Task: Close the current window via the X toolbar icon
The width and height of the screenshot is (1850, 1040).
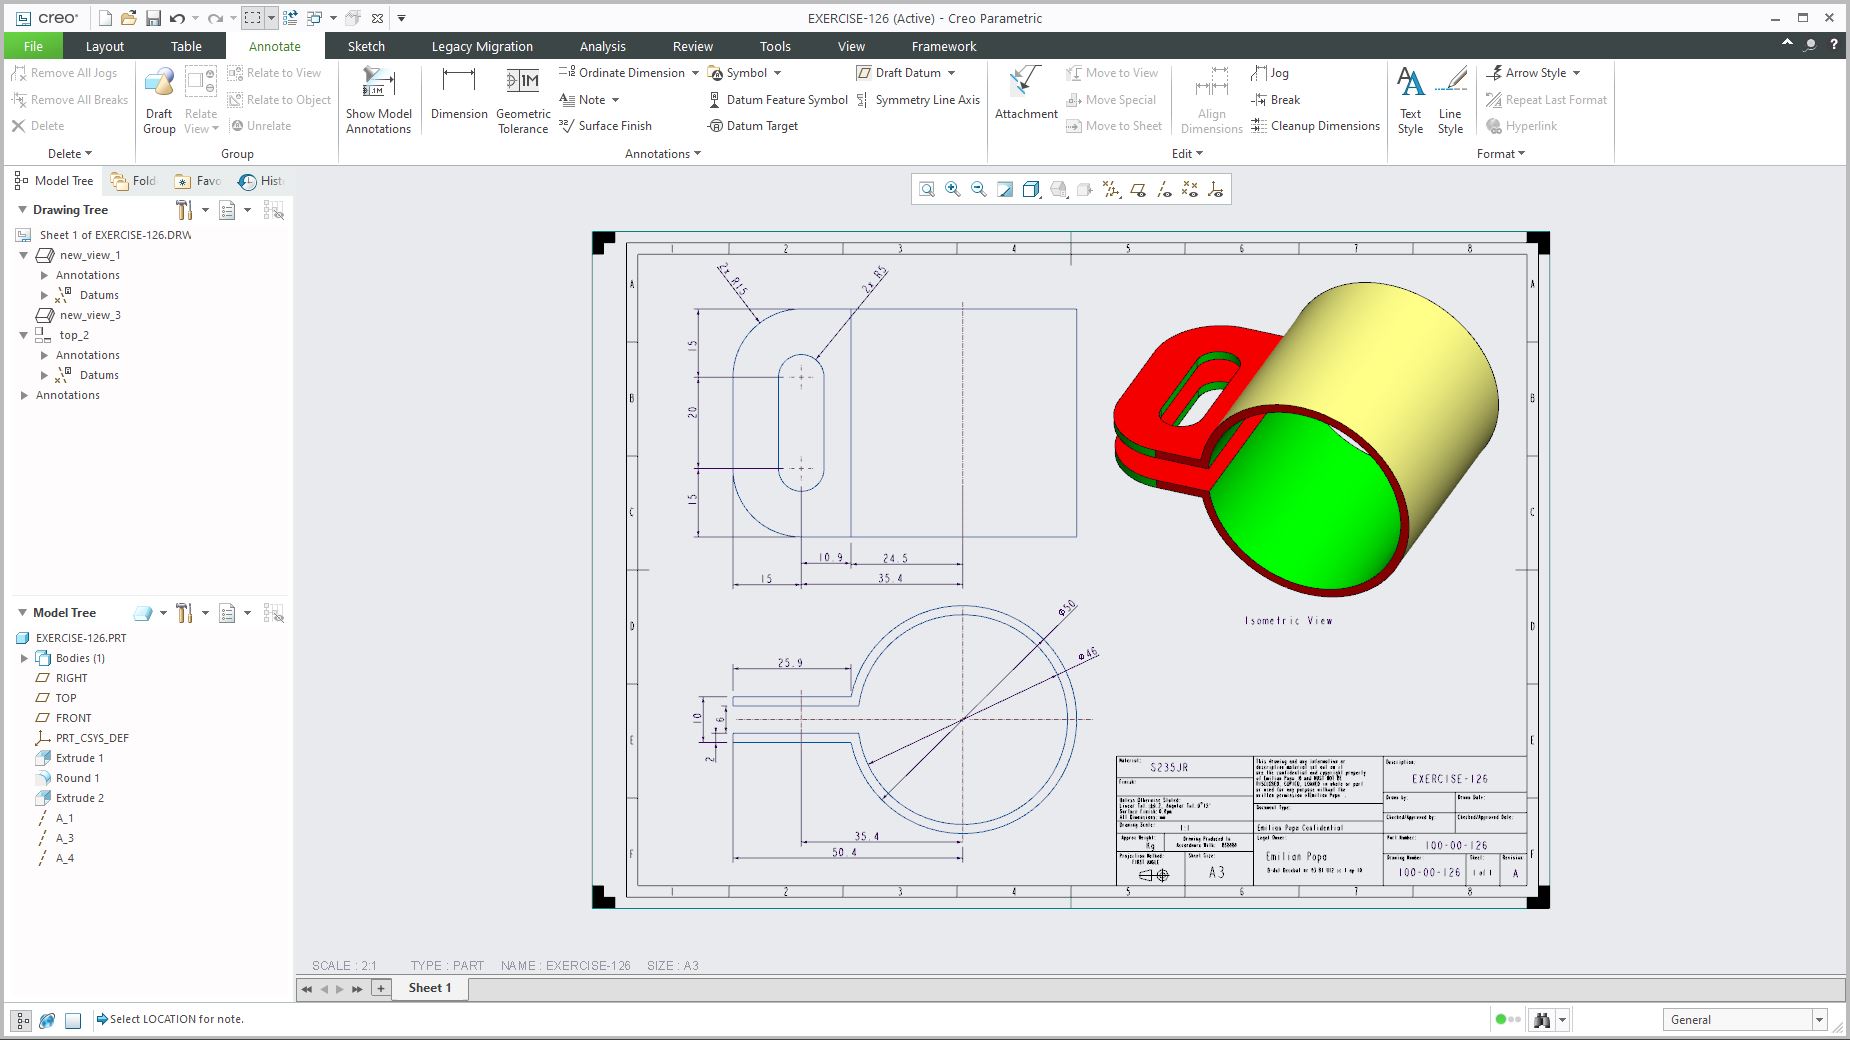Action: pyautogui.click(x=377, y=18)
